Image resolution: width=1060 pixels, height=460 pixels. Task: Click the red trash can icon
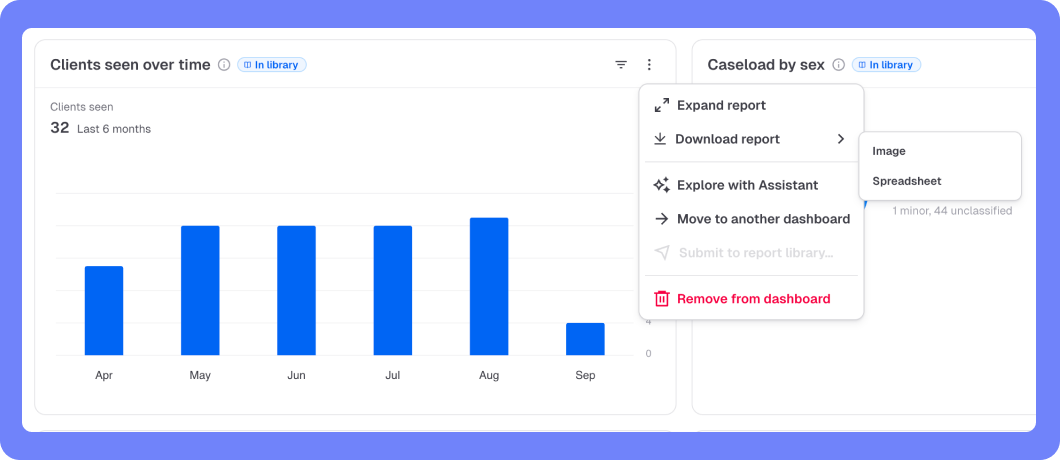coord(662,299)
